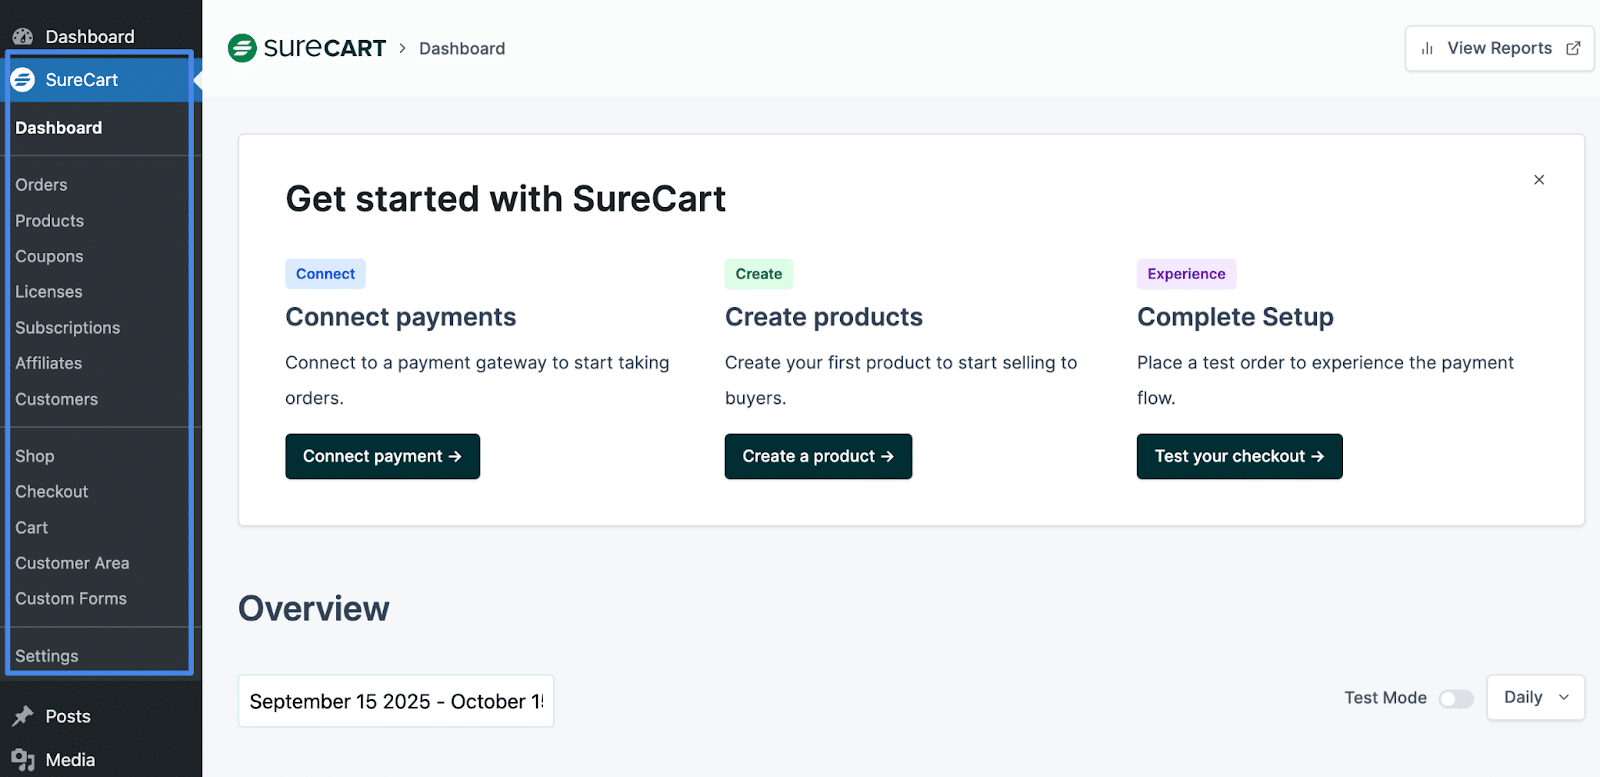1600x777 pixels.
Task: Navigate to Licenses
Action: pos(48,292)
